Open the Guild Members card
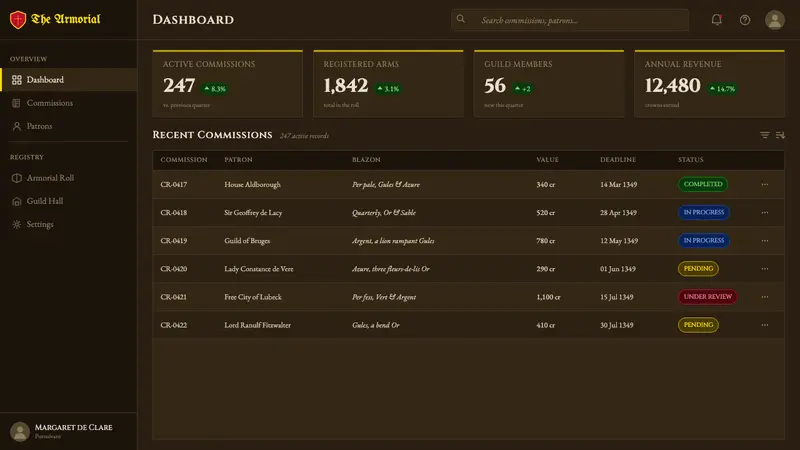The width and height of the screenshot is (800, 450). (549, 84)
